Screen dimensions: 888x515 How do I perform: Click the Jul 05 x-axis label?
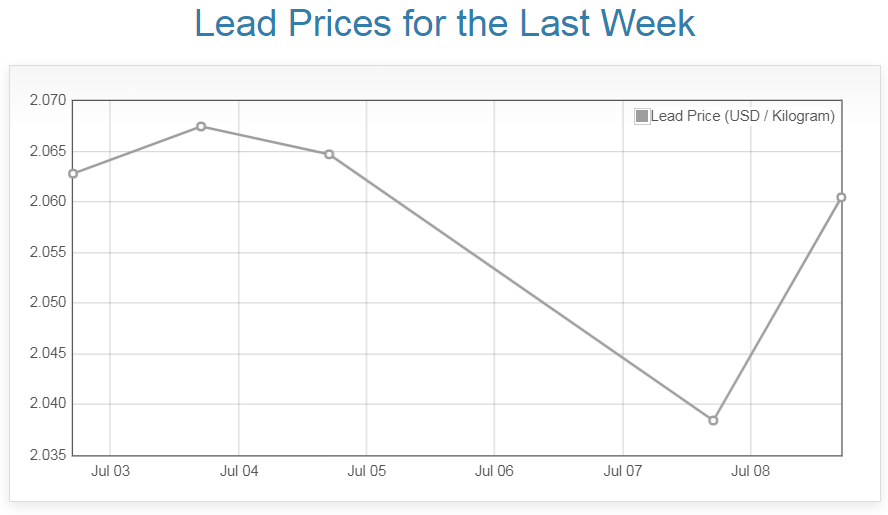(x=366, y=471)
